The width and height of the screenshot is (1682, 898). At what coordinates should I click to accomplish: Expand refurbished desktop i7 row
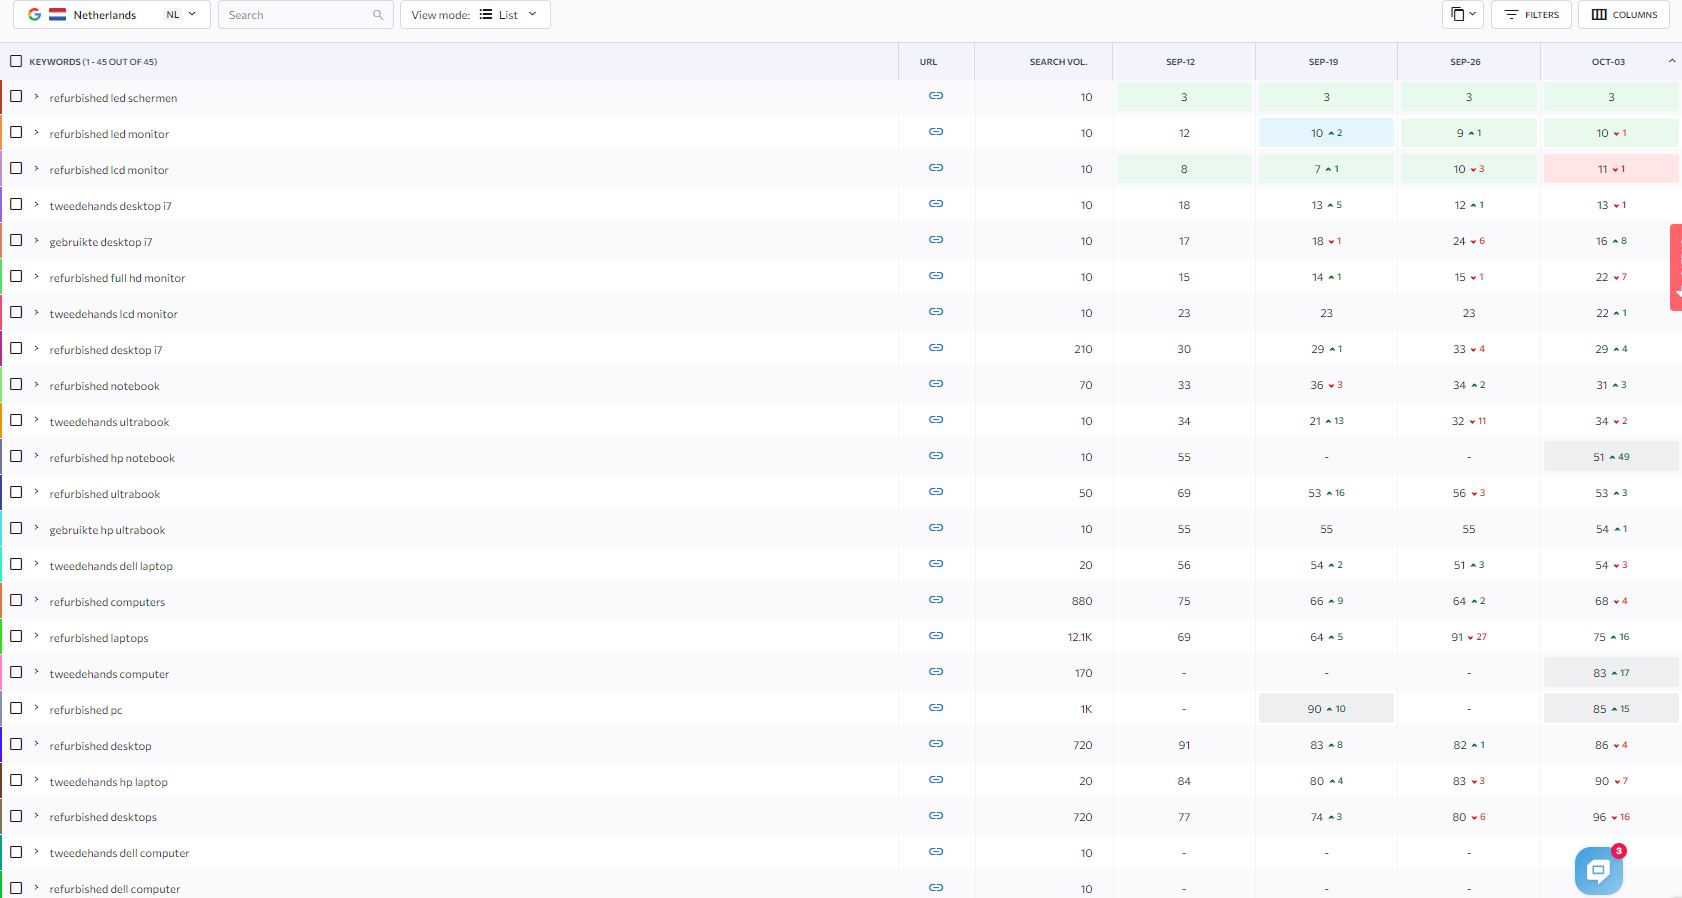[36, 348]
